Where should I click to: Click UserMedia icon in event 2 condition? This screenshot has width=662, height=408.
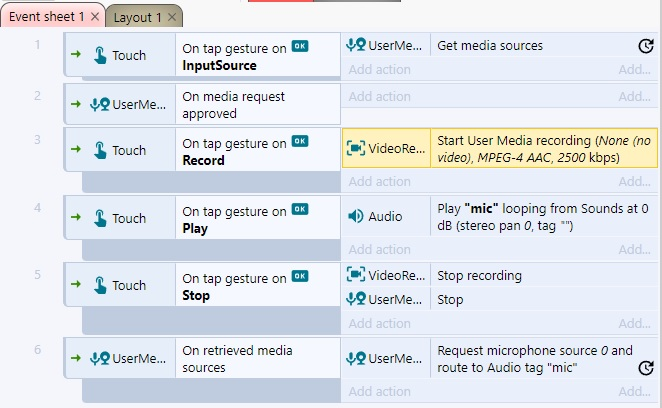(100, 104)
